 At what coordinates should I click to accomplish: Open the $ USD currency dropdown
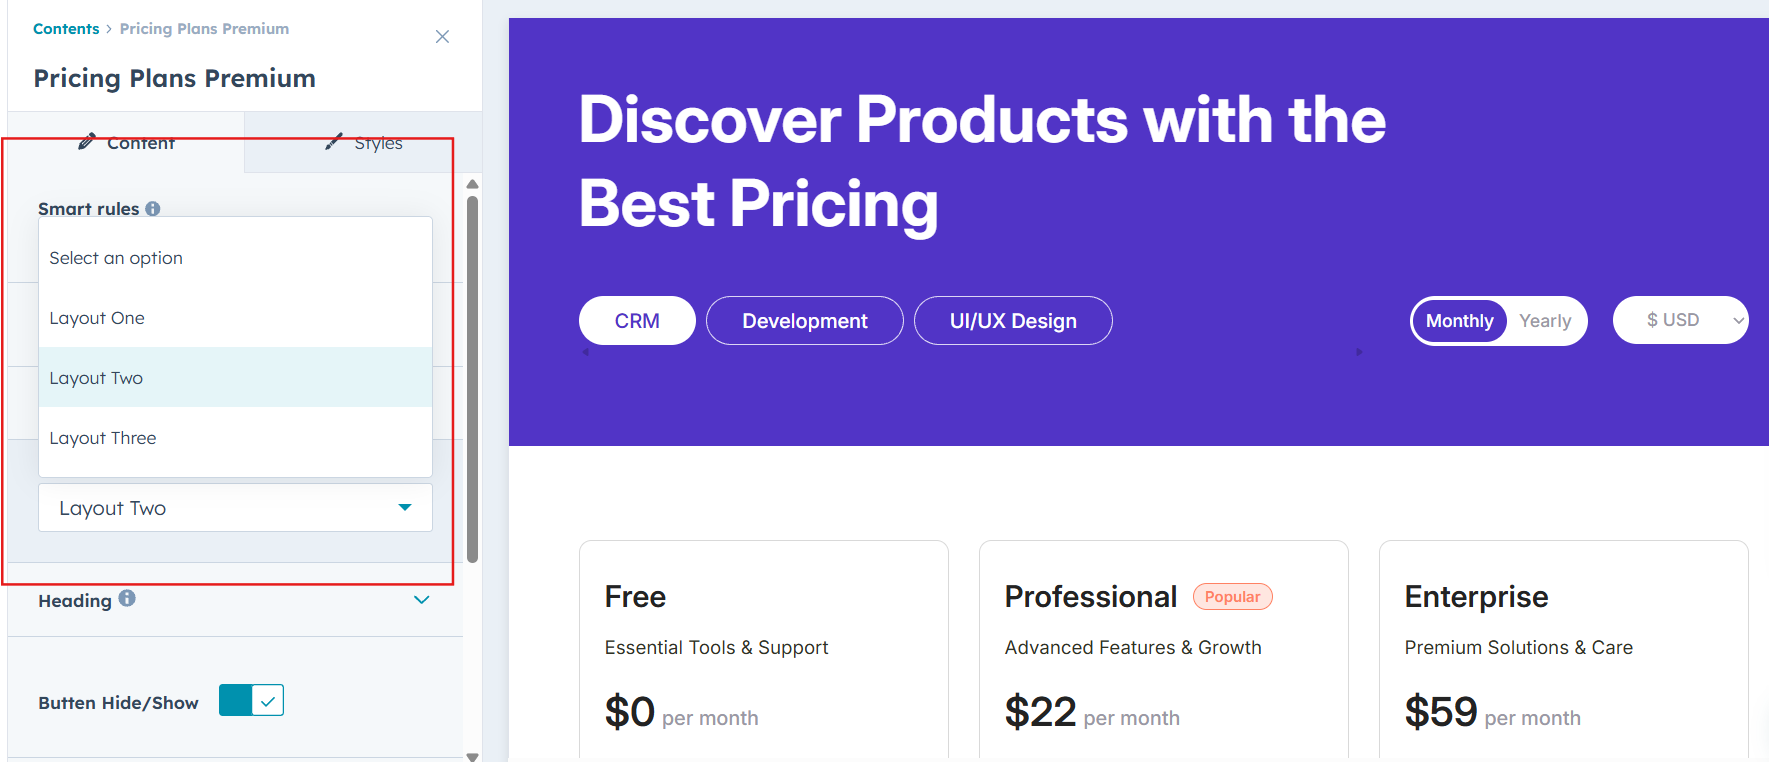coord(1681,320)
